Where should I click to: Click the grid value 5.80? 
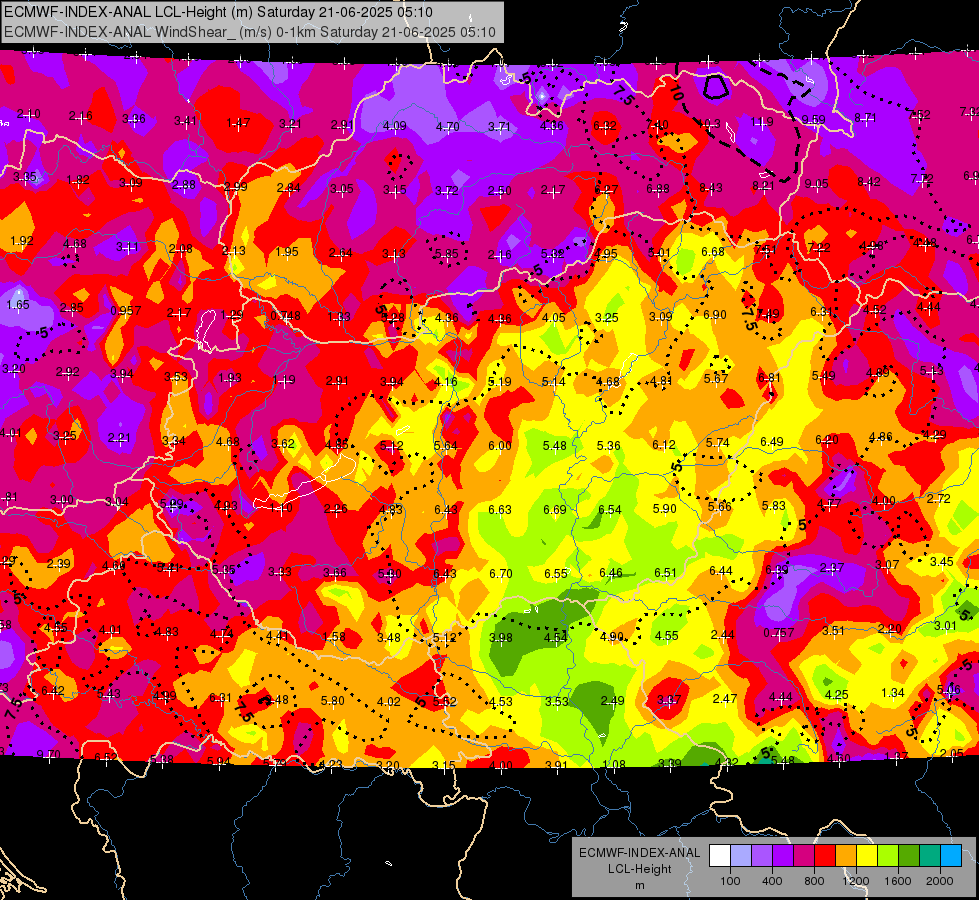pos(333,701)
